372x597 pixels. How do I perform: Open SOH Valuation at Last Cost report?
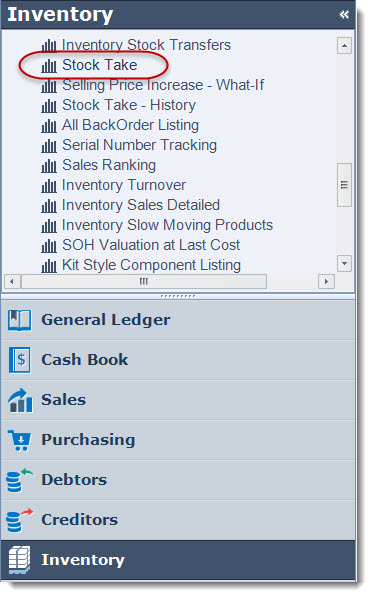click(151, 245)
